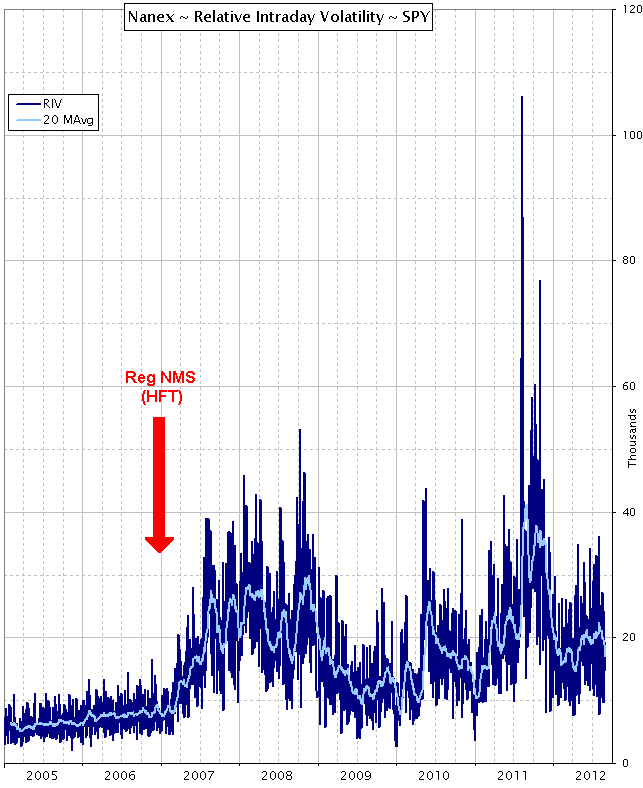Click the tallest 2011 RIV spike peak
The image size is (643, 788).
click(522, 97)
